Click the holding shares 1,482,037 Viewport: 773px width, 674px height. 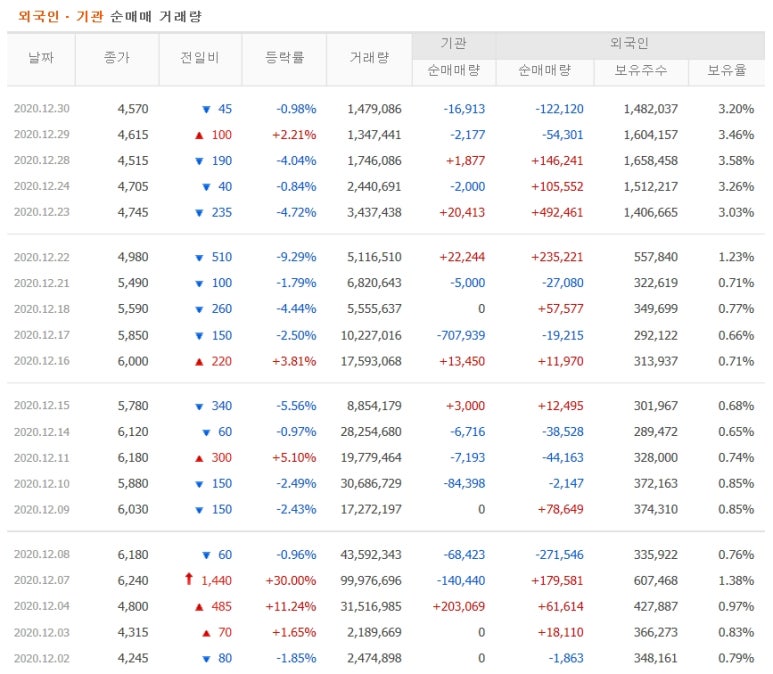click(x=651, y=109)
